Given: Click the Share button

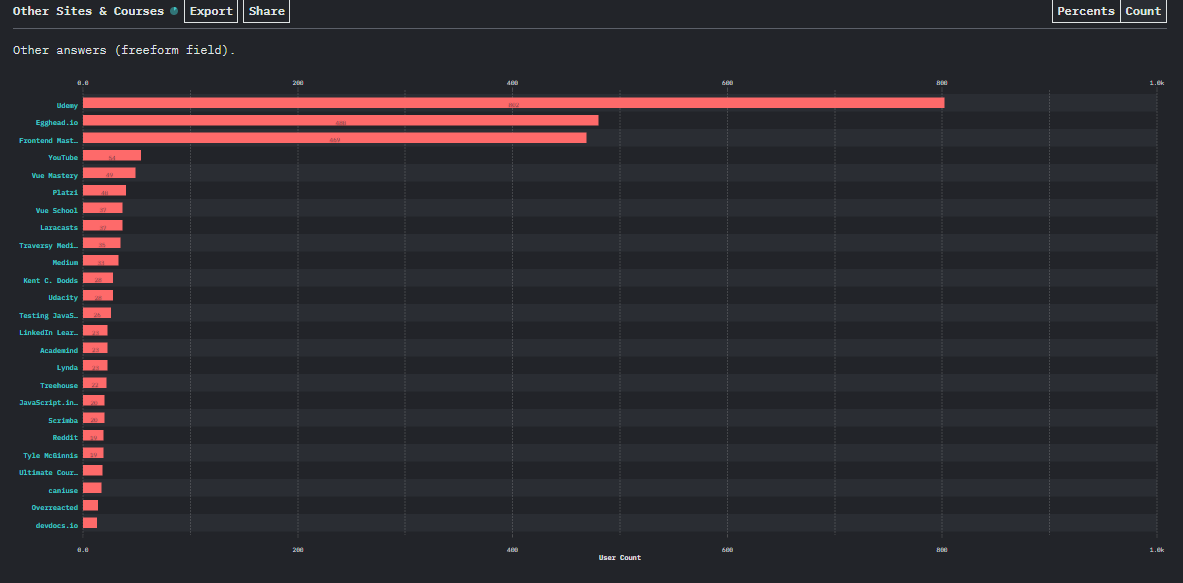Looking at the screenshot, I should [x=266, y=11].
